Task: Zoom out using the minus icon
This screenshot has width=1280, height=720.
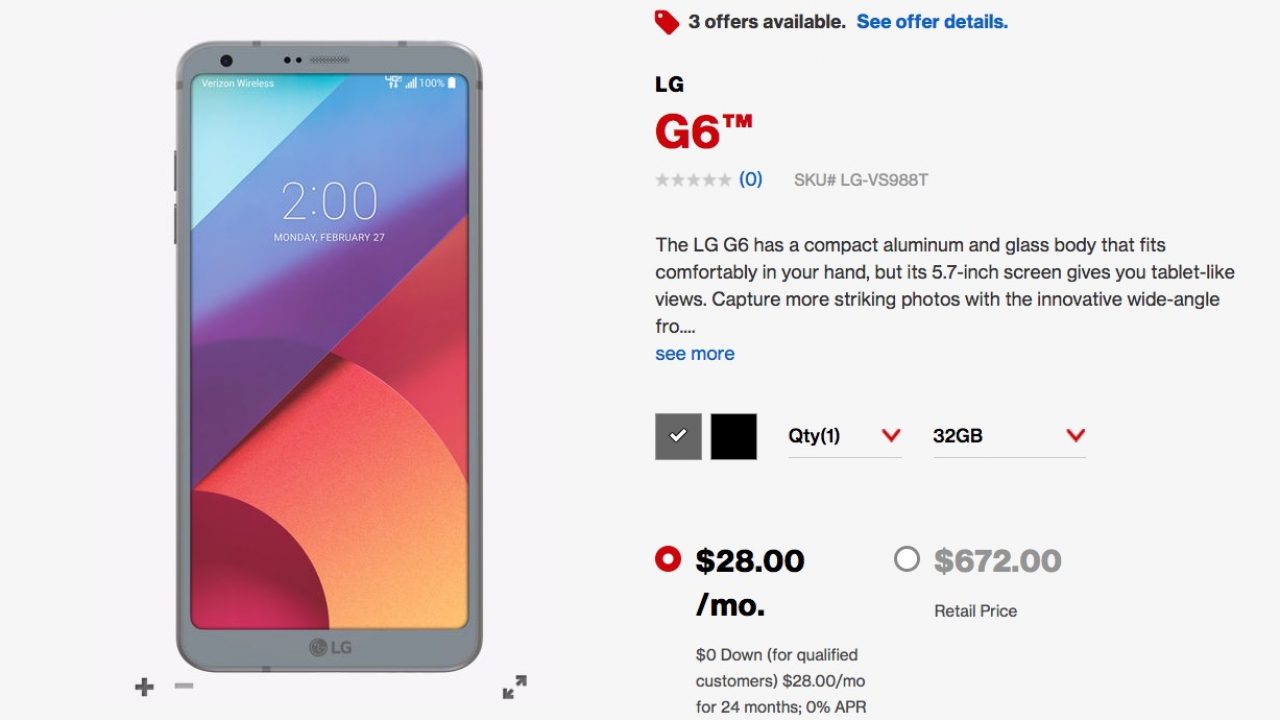Action: (183, 686)
